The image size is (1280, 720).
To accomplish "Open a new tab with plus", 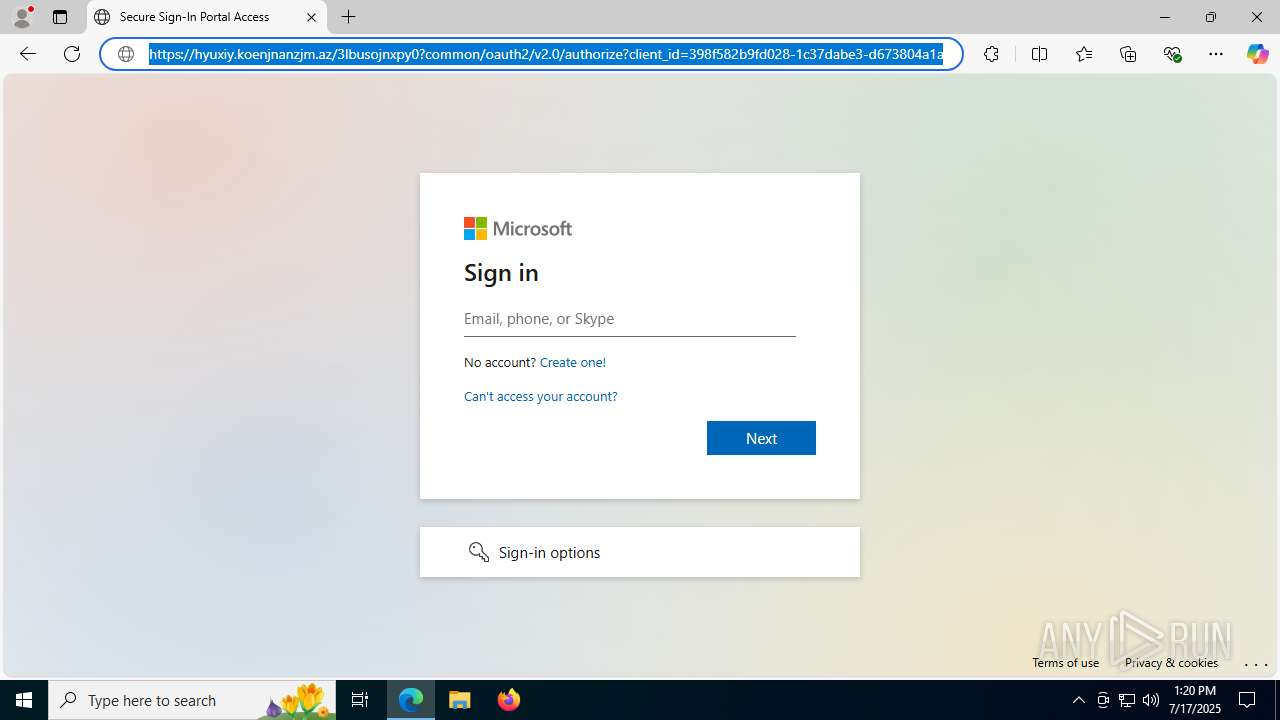I will click(x=348, y=17).
